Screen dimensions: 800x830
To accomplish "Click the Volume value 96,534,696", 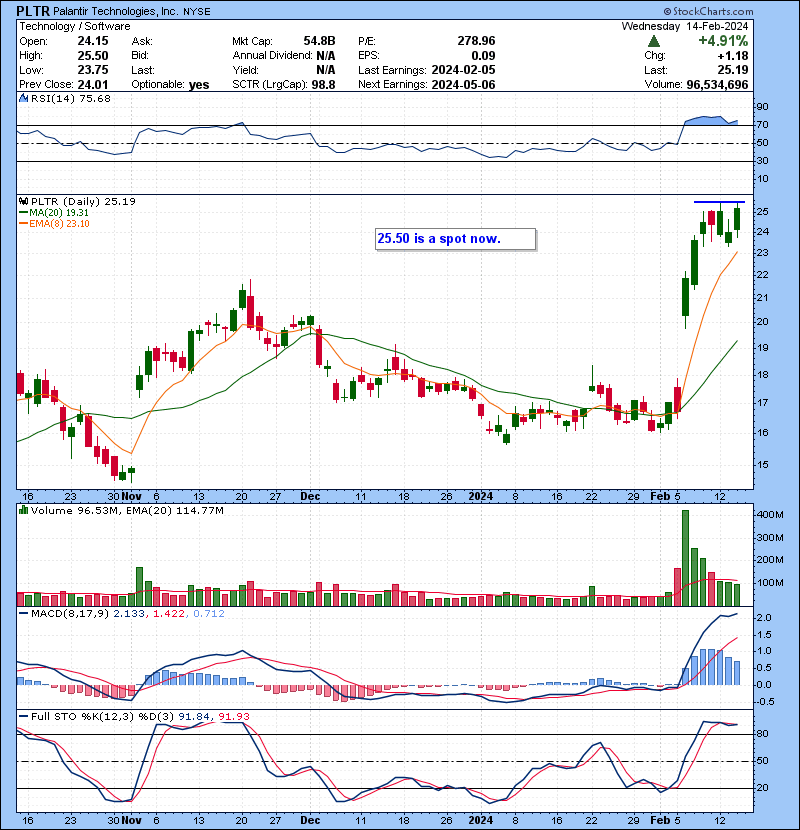I will point(717,85).
